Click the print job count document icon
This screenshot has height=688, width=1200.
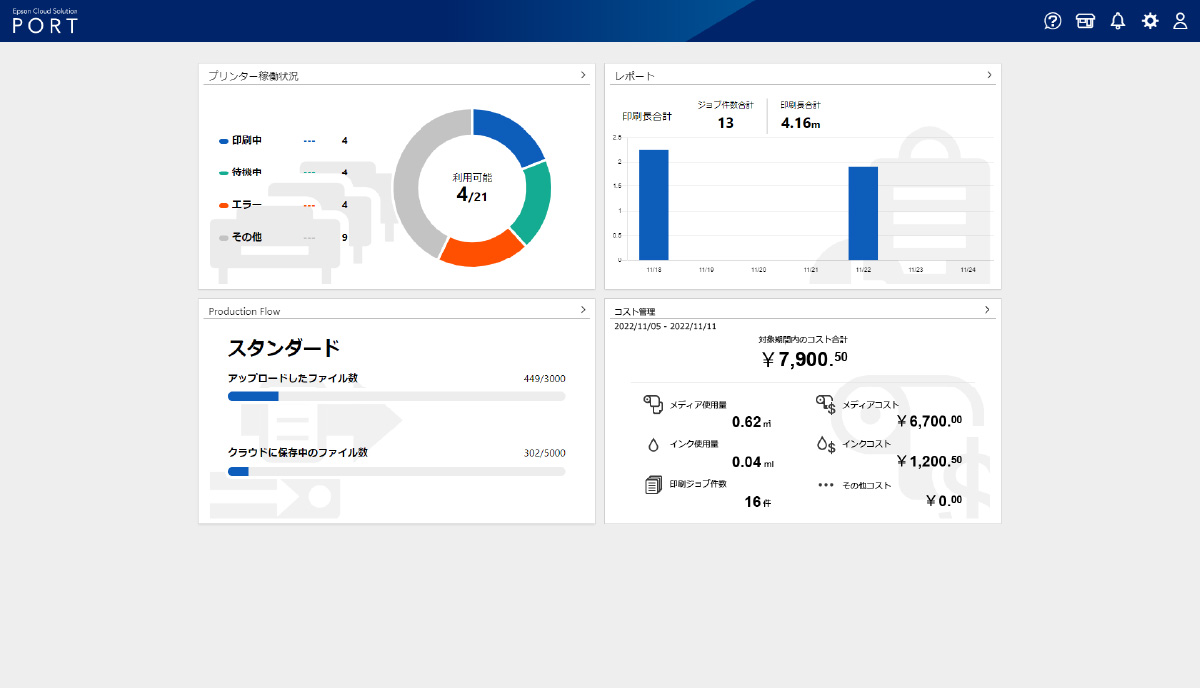click(x=653, y=485)
